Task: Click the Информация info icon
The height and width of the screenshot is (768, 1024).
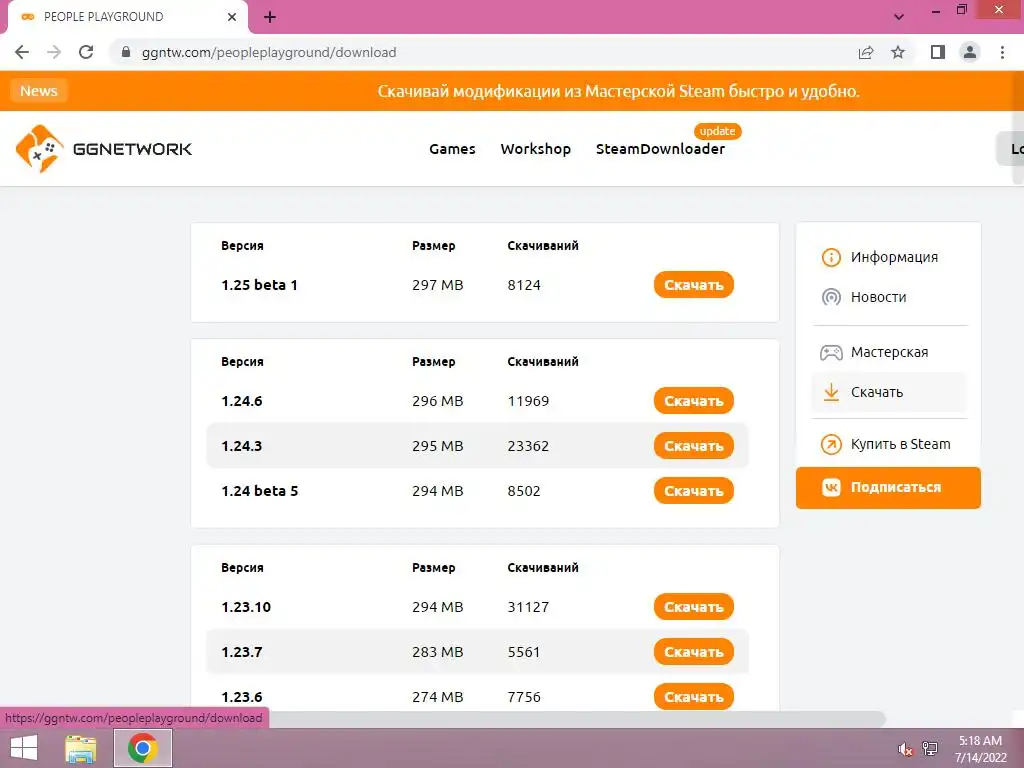Action: pyautogui.click(x=831, y=257)
